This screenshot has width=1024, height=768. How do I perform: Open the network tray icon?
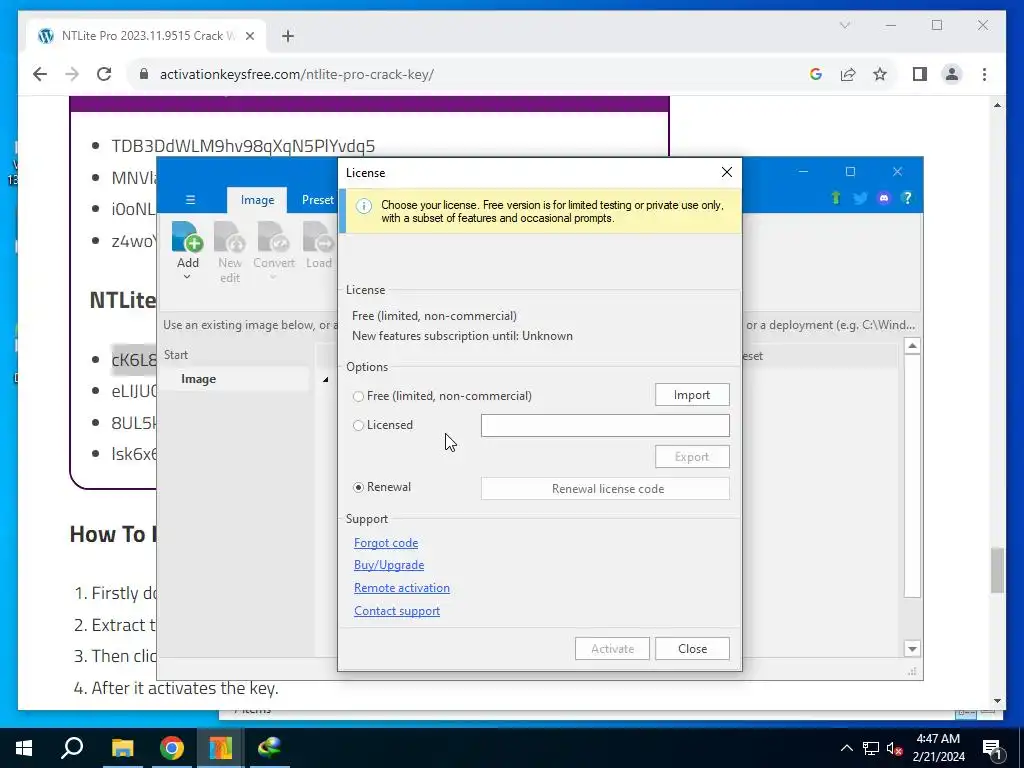coord(871,748)
